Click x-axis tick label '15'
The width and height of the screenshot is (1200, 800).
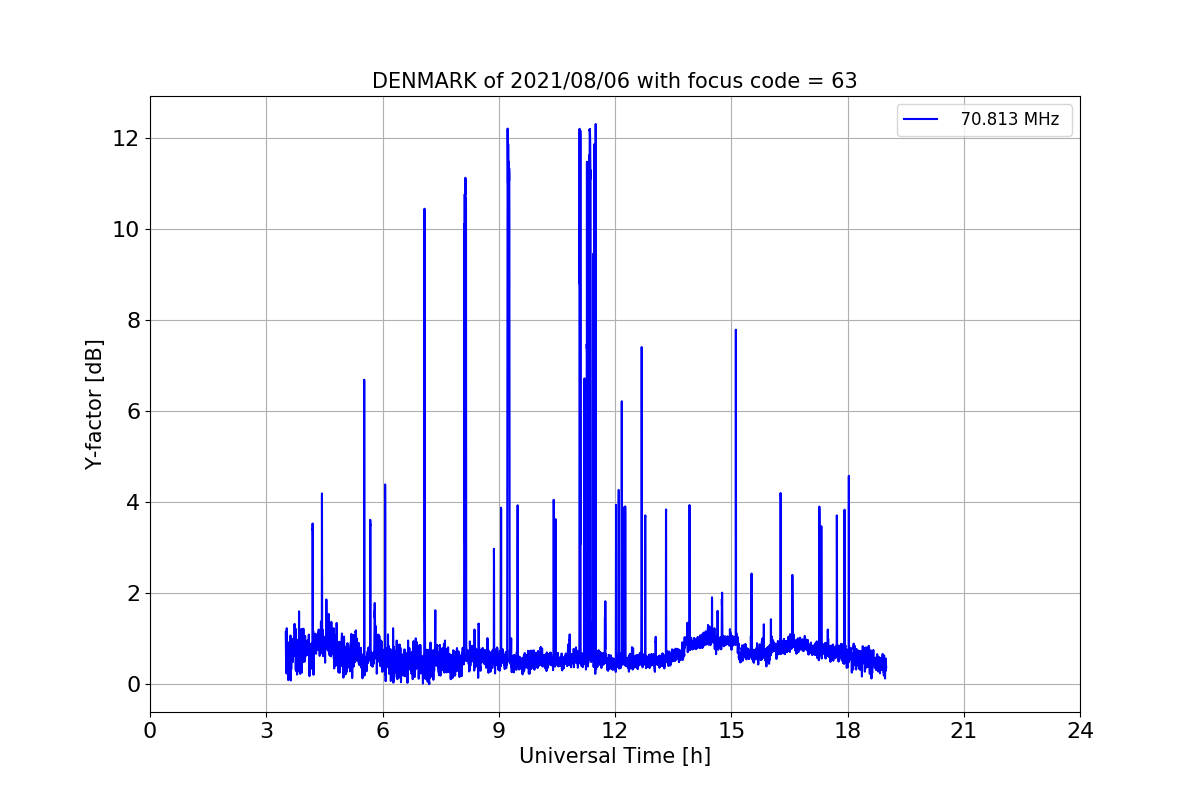(731, 731)
